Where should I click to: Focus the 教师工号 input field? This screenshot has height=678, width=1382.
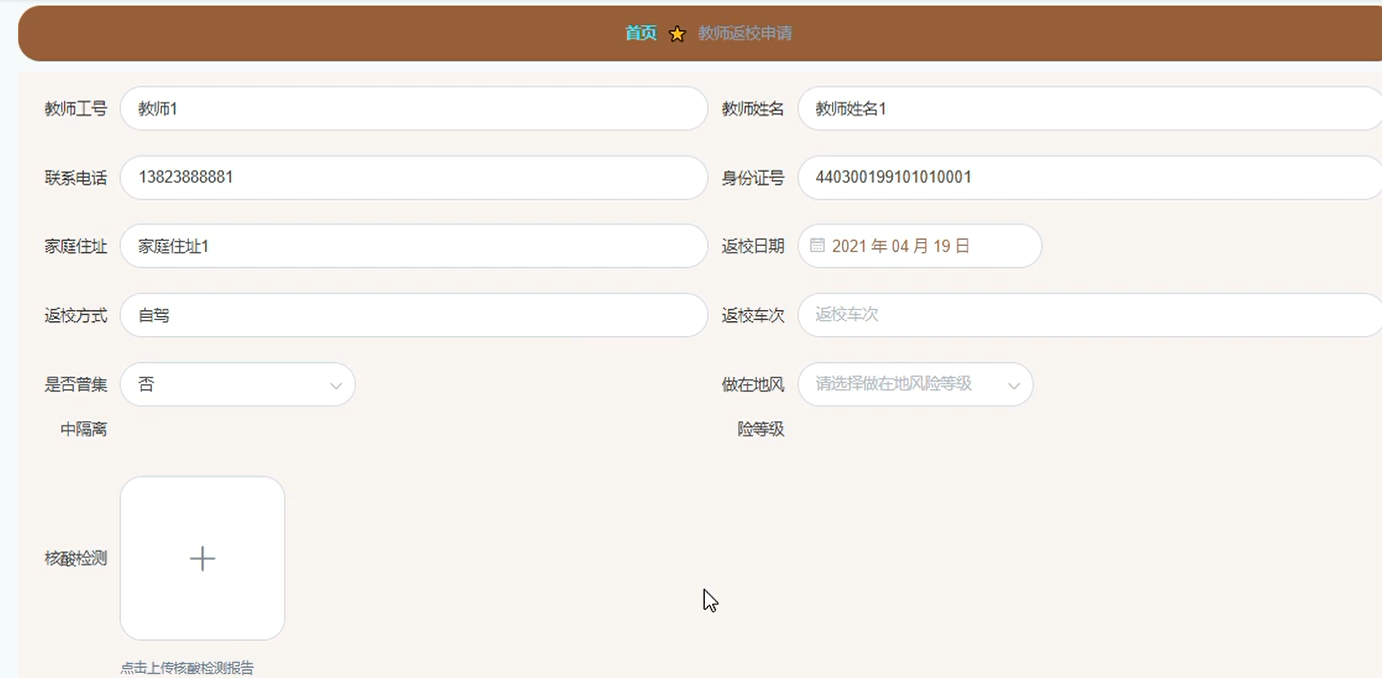(414, 108)
